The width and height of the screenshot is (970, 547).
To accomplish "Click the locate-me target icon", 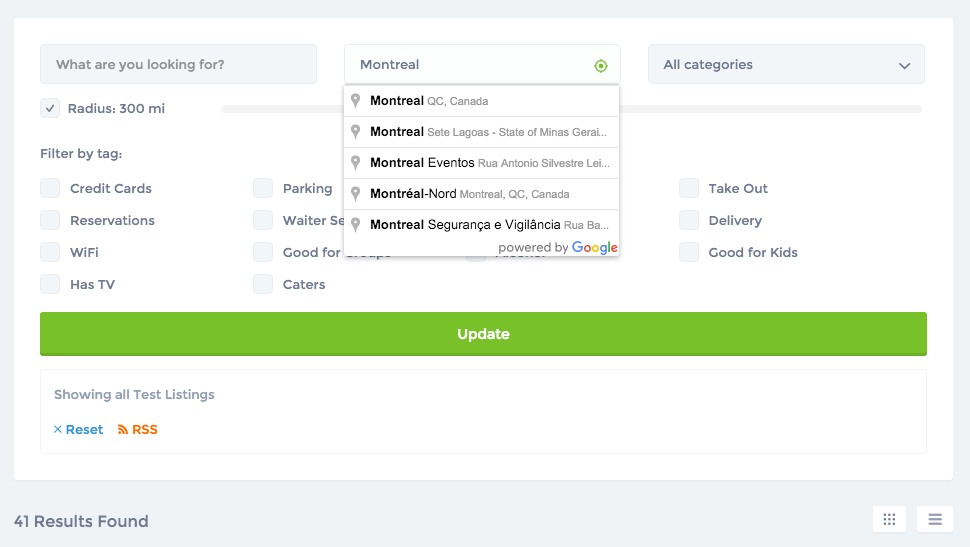I will coord(600,65).
